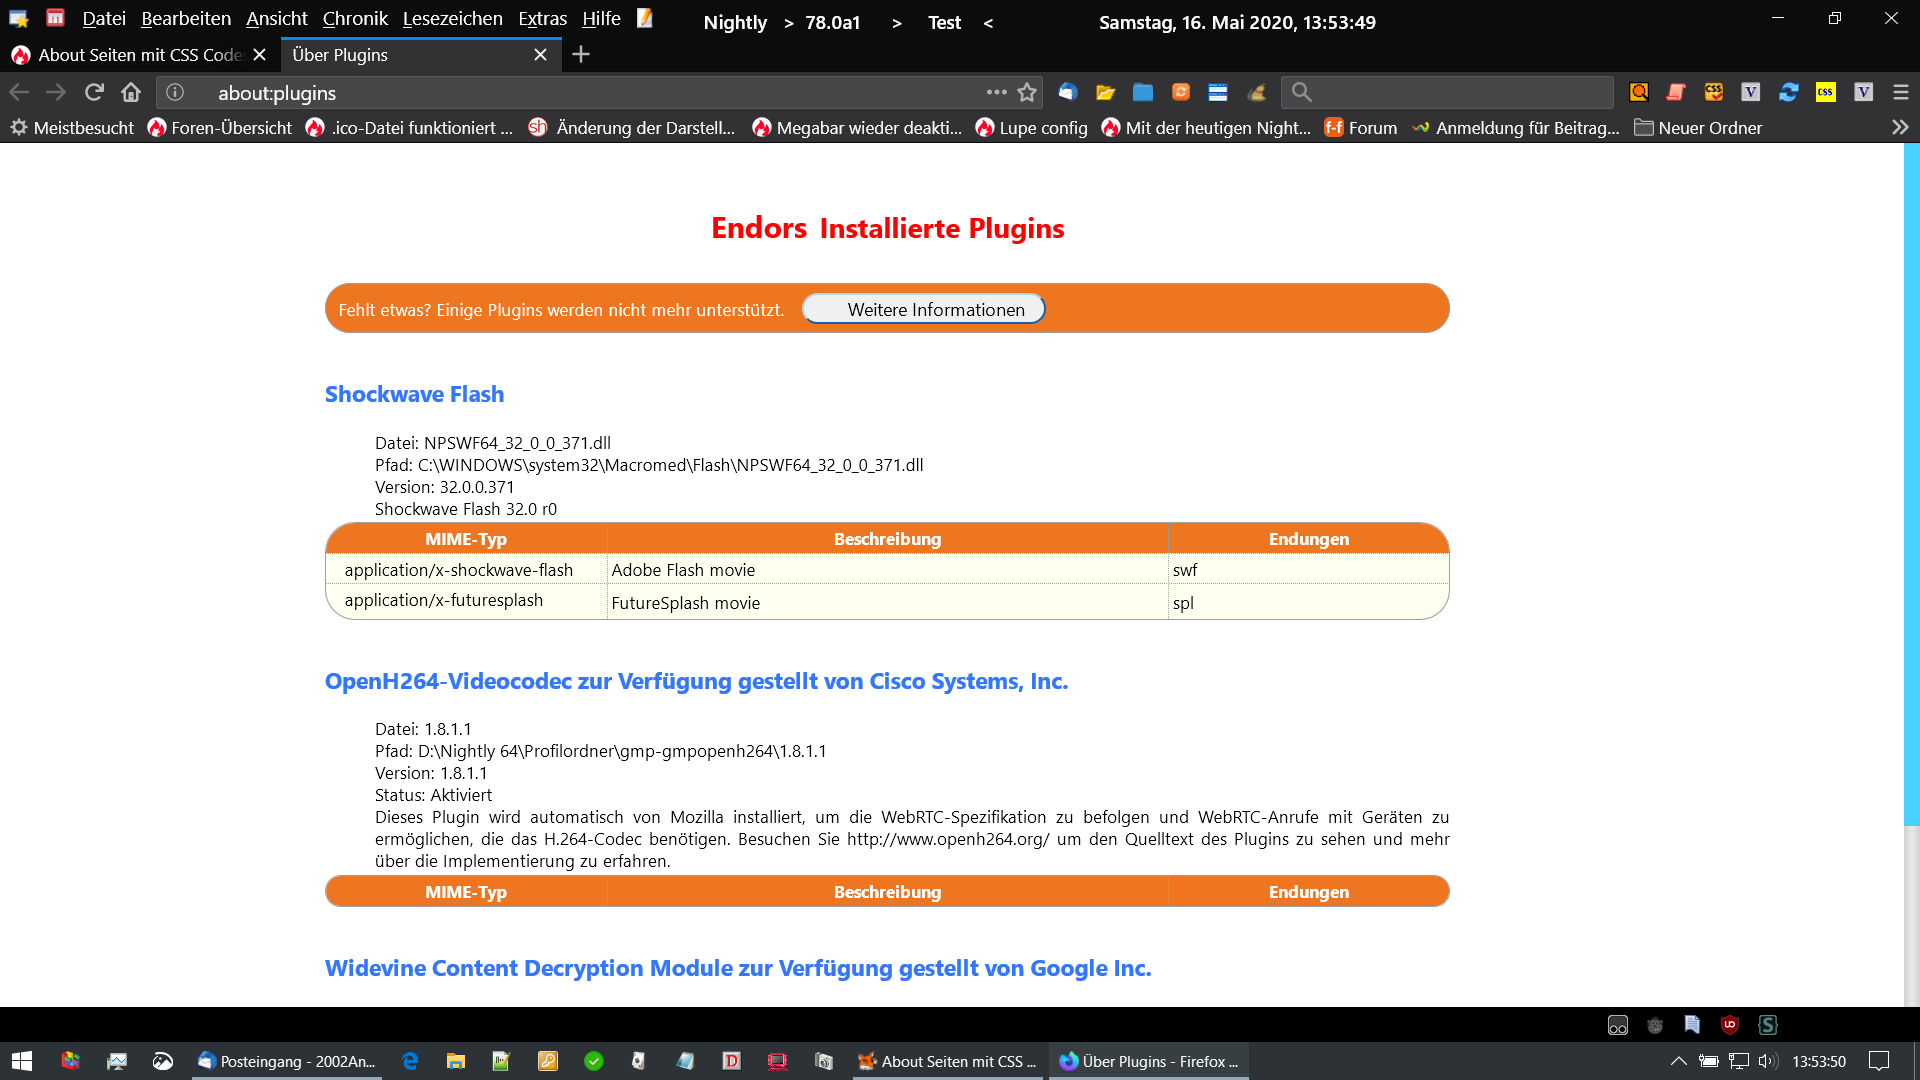Open the Extras menu
The image size is (1920, 1080).
542,19
